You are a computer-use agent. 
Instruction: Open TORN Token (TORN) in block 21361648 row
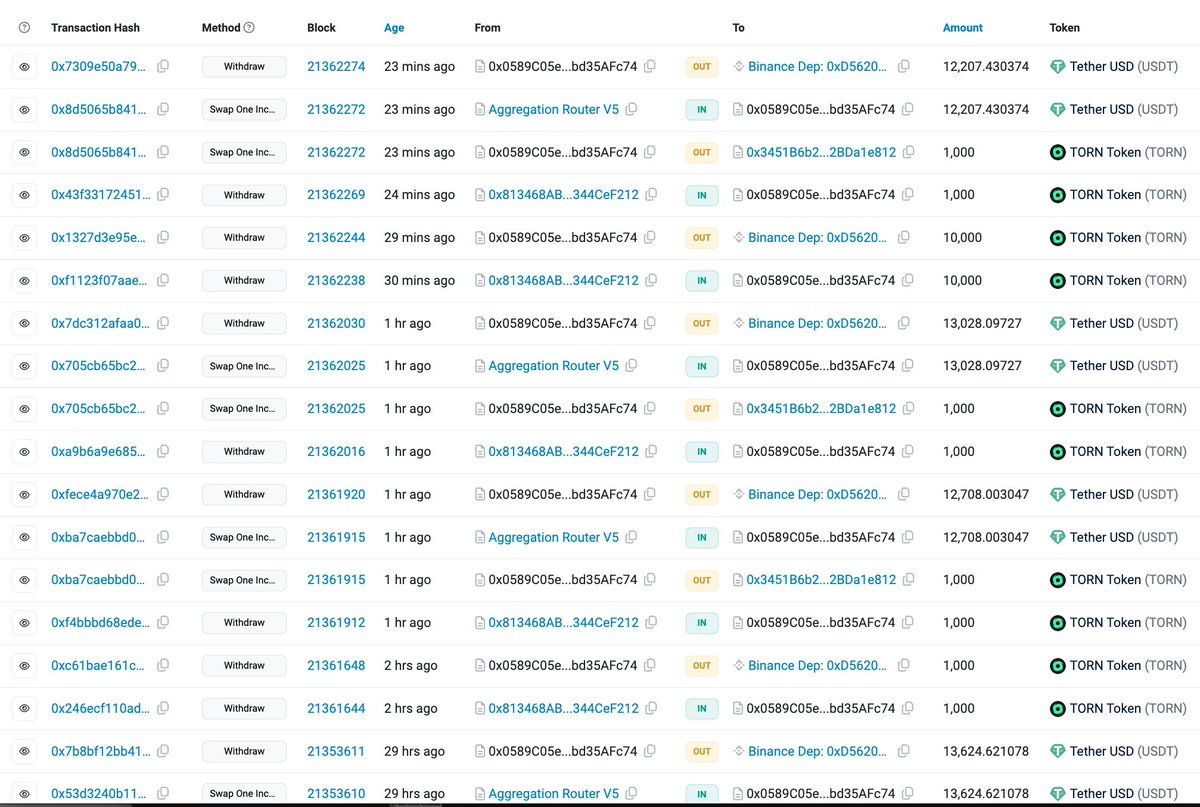(1128, 665)
